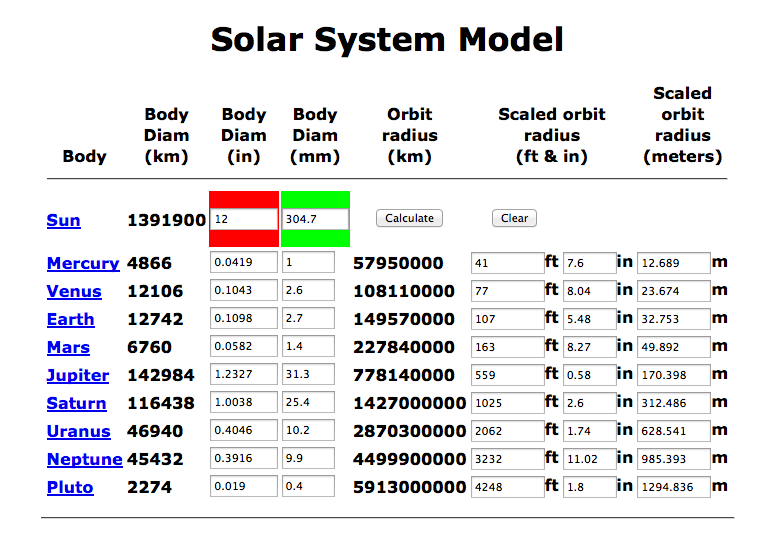778x533 pixels.
Task: Open the Mars link
Action: [68, 347]
